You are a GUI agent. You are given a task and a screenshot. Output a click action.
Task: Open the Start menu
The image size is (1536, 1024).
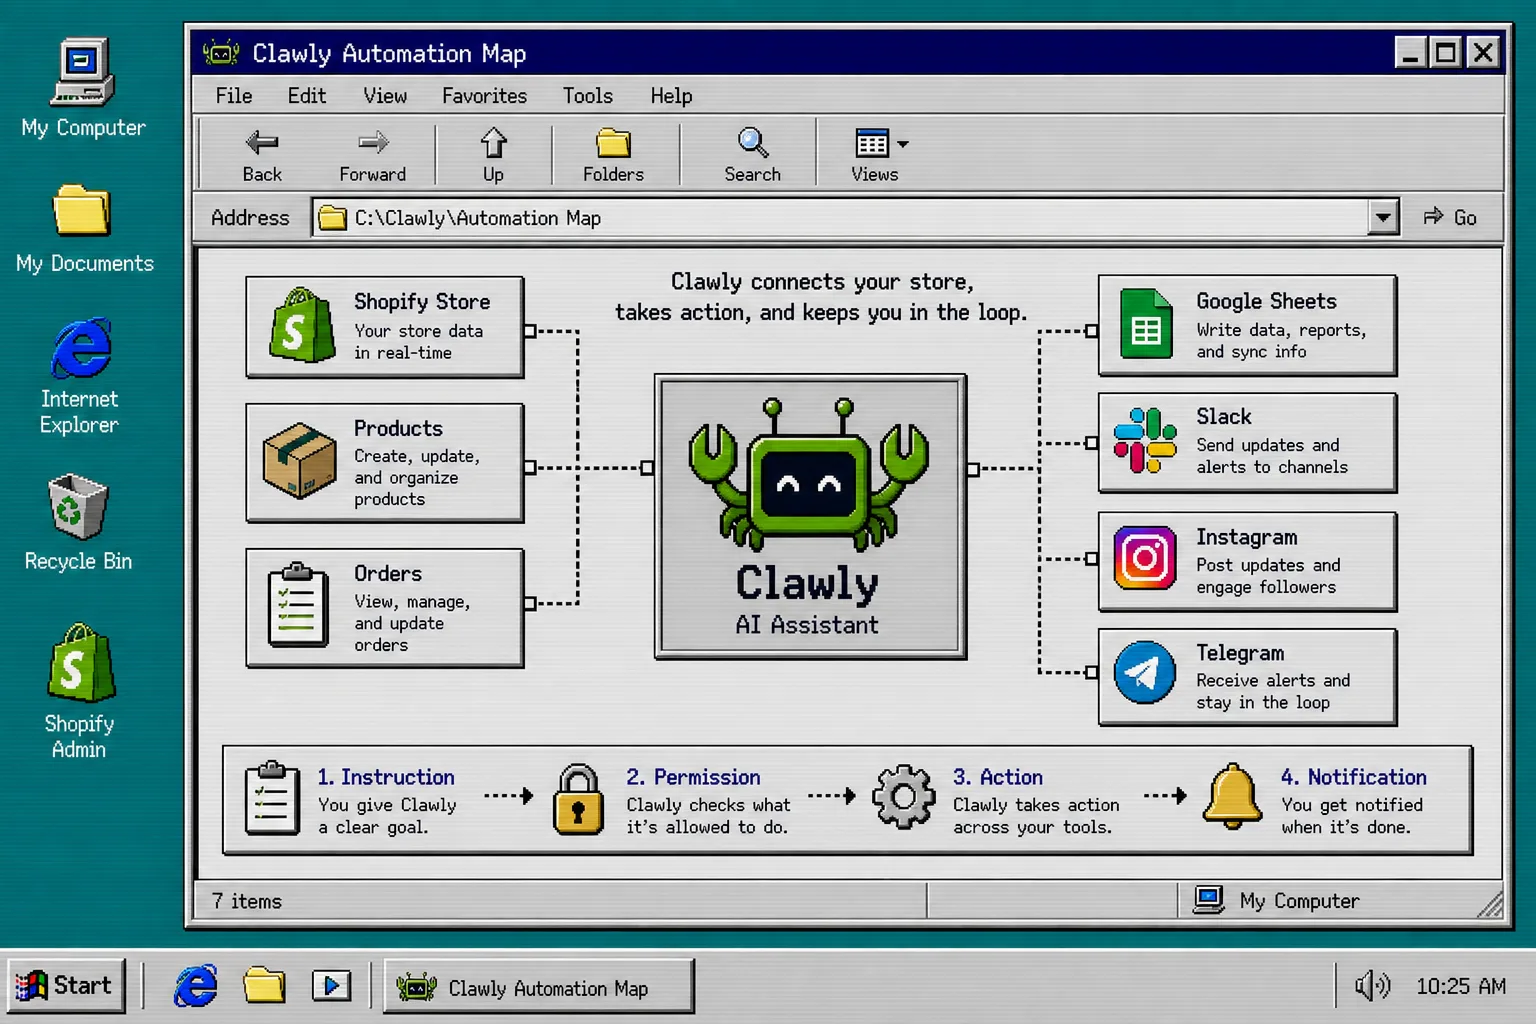tap(66, 986)
